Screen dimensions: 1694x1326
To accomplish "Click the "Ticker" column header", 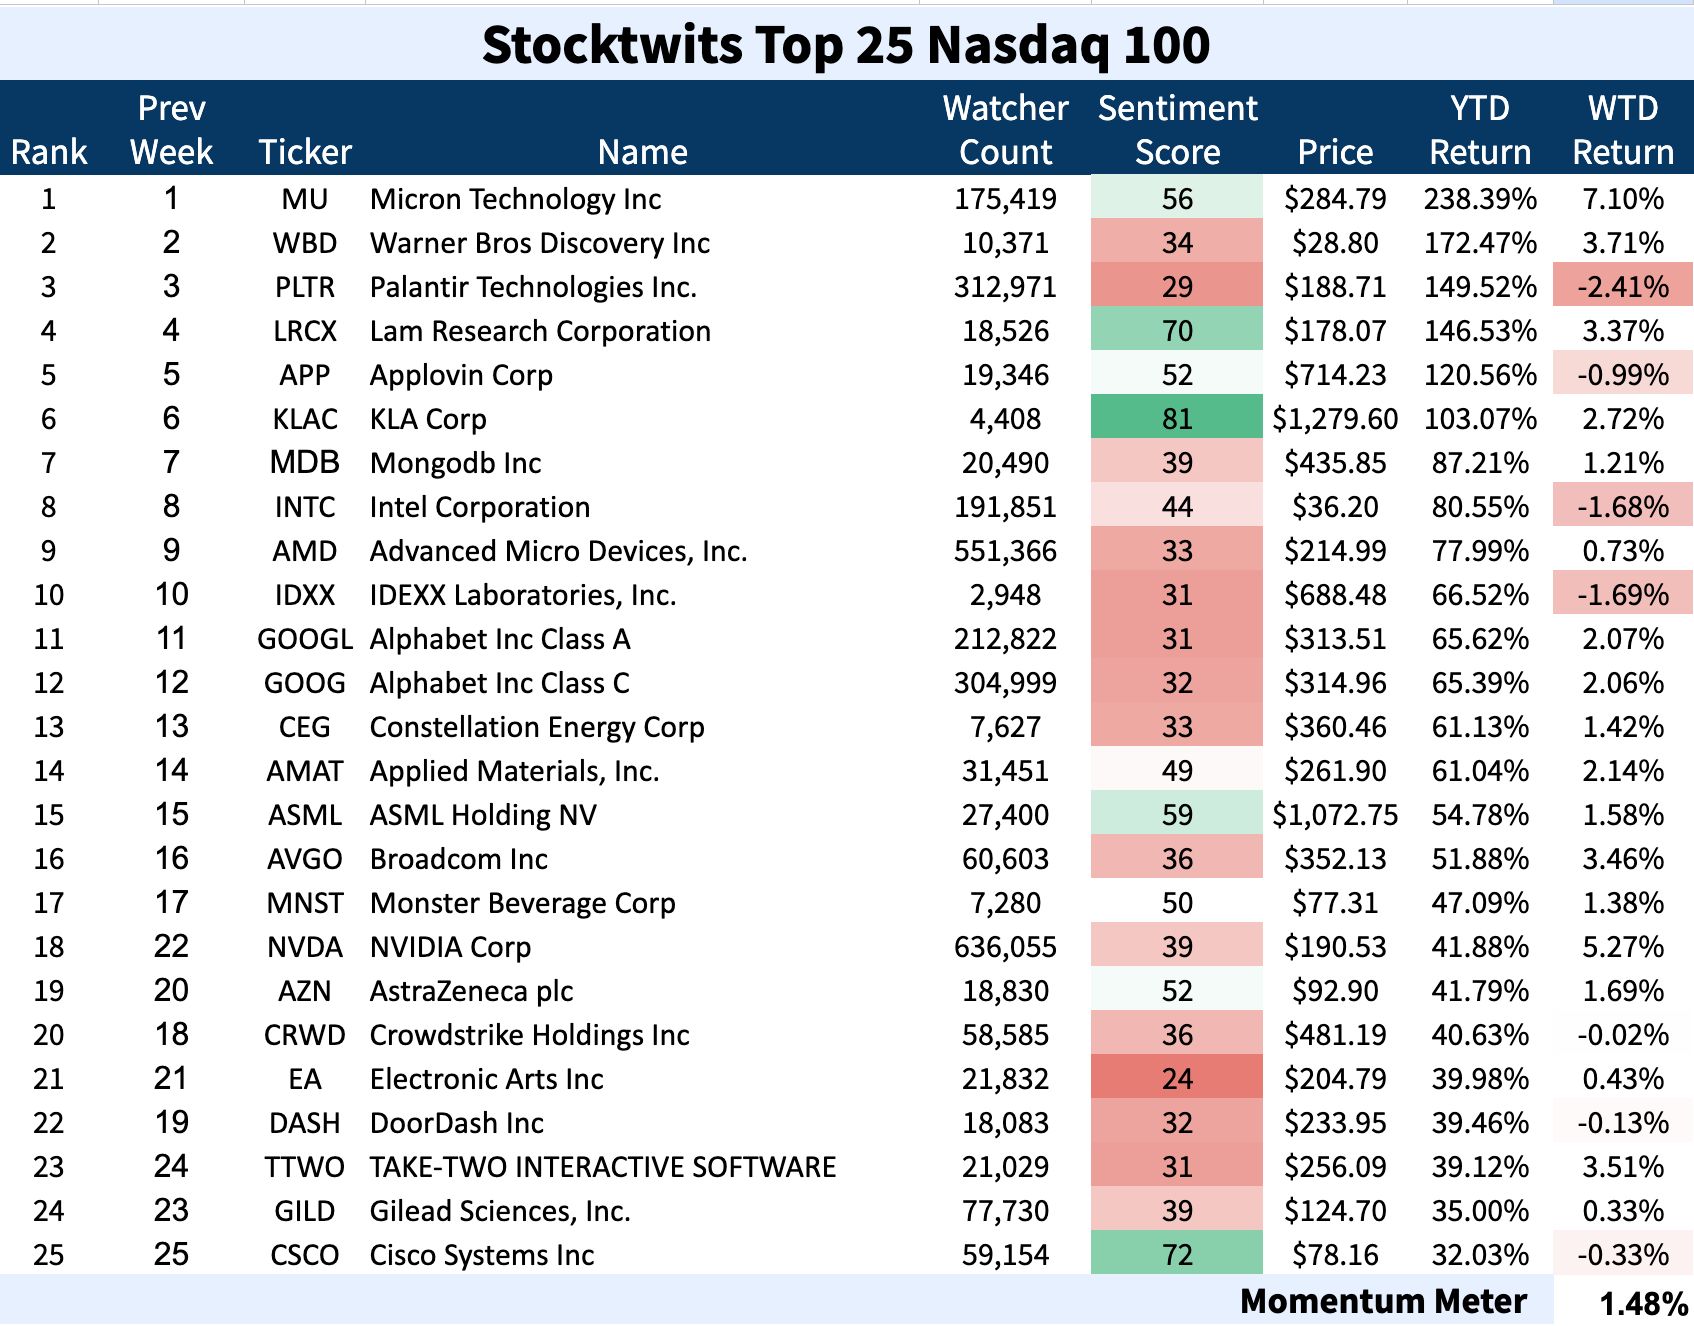I will pyautogui.click(x=305, y=152).
